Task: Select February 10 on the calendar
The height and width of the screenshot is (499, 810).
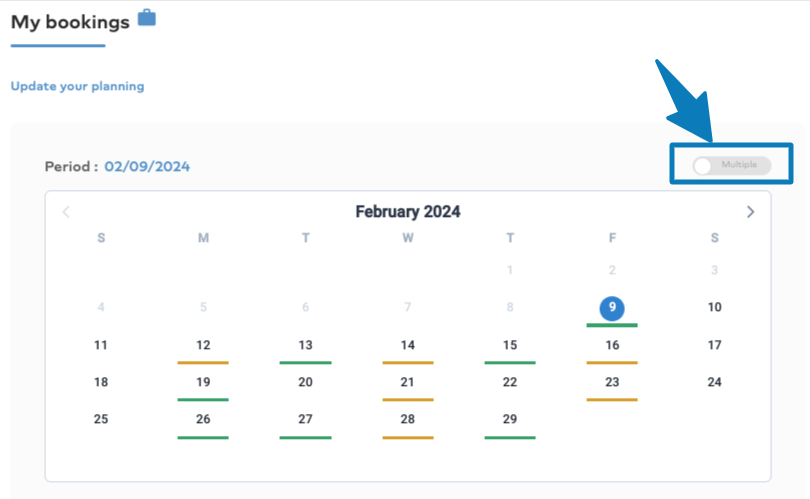Action: click(x=714, y=307)
